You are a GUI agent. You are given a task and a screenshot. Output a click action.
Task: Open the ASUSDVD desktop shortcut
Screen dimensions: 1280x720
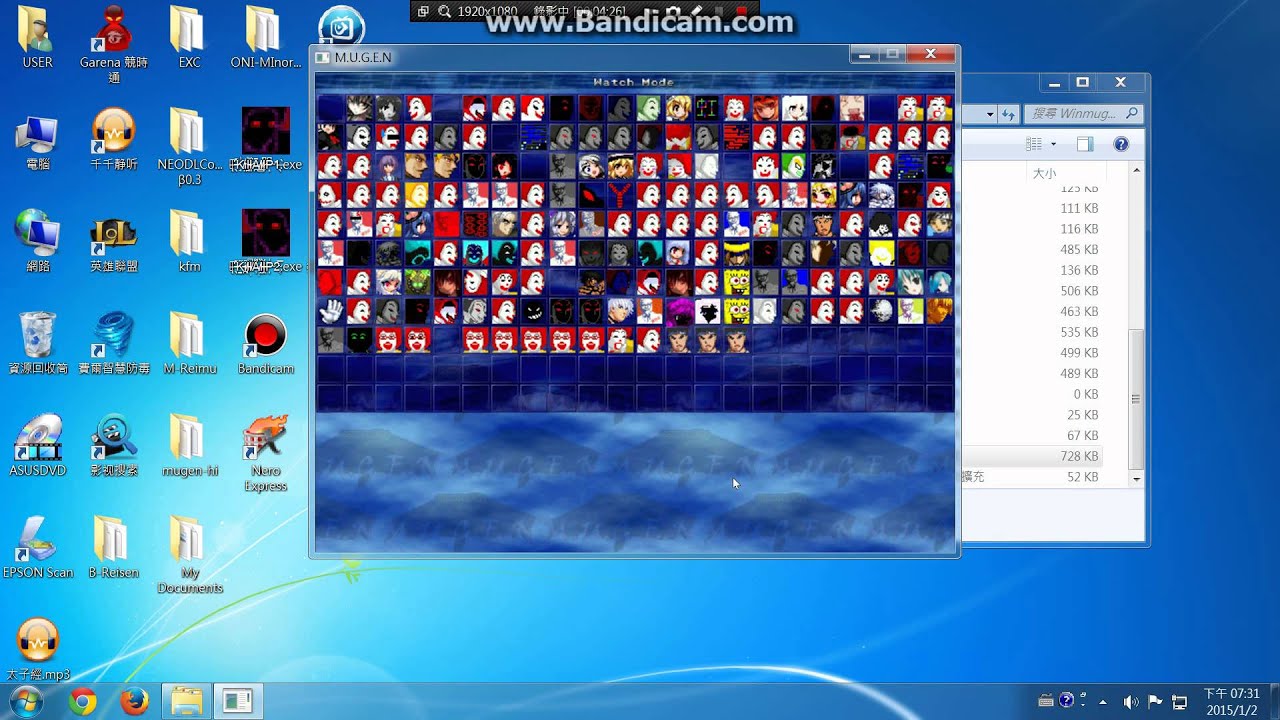click(38, 445)
